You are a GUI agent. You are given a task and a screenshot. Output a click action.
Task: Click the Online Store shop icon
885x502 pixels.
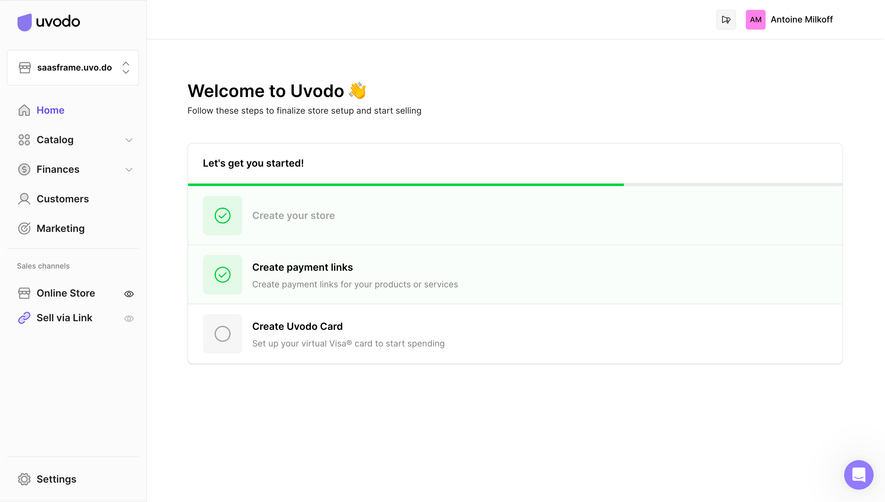24,293
